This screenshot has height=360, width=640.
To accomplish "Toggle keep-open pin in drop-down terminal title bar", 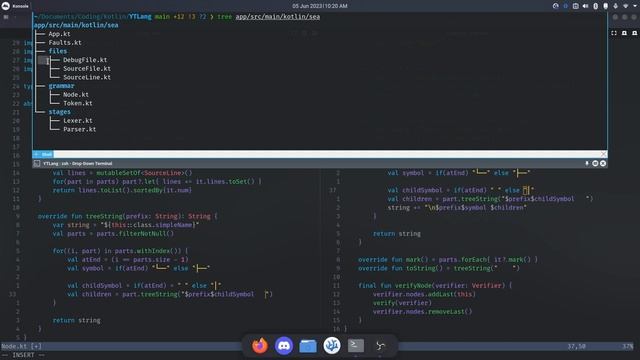I will click(587, 163).
